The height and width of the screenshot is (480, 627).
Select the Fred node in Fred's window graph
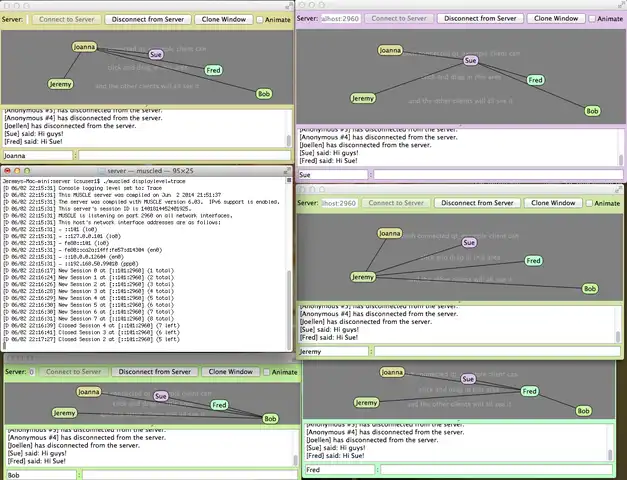point(529,391)
